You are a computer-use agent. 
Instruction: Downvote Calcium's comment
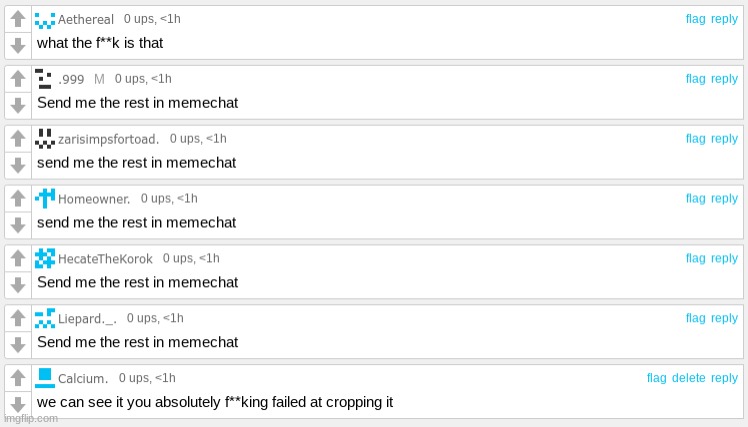point(18,404)
